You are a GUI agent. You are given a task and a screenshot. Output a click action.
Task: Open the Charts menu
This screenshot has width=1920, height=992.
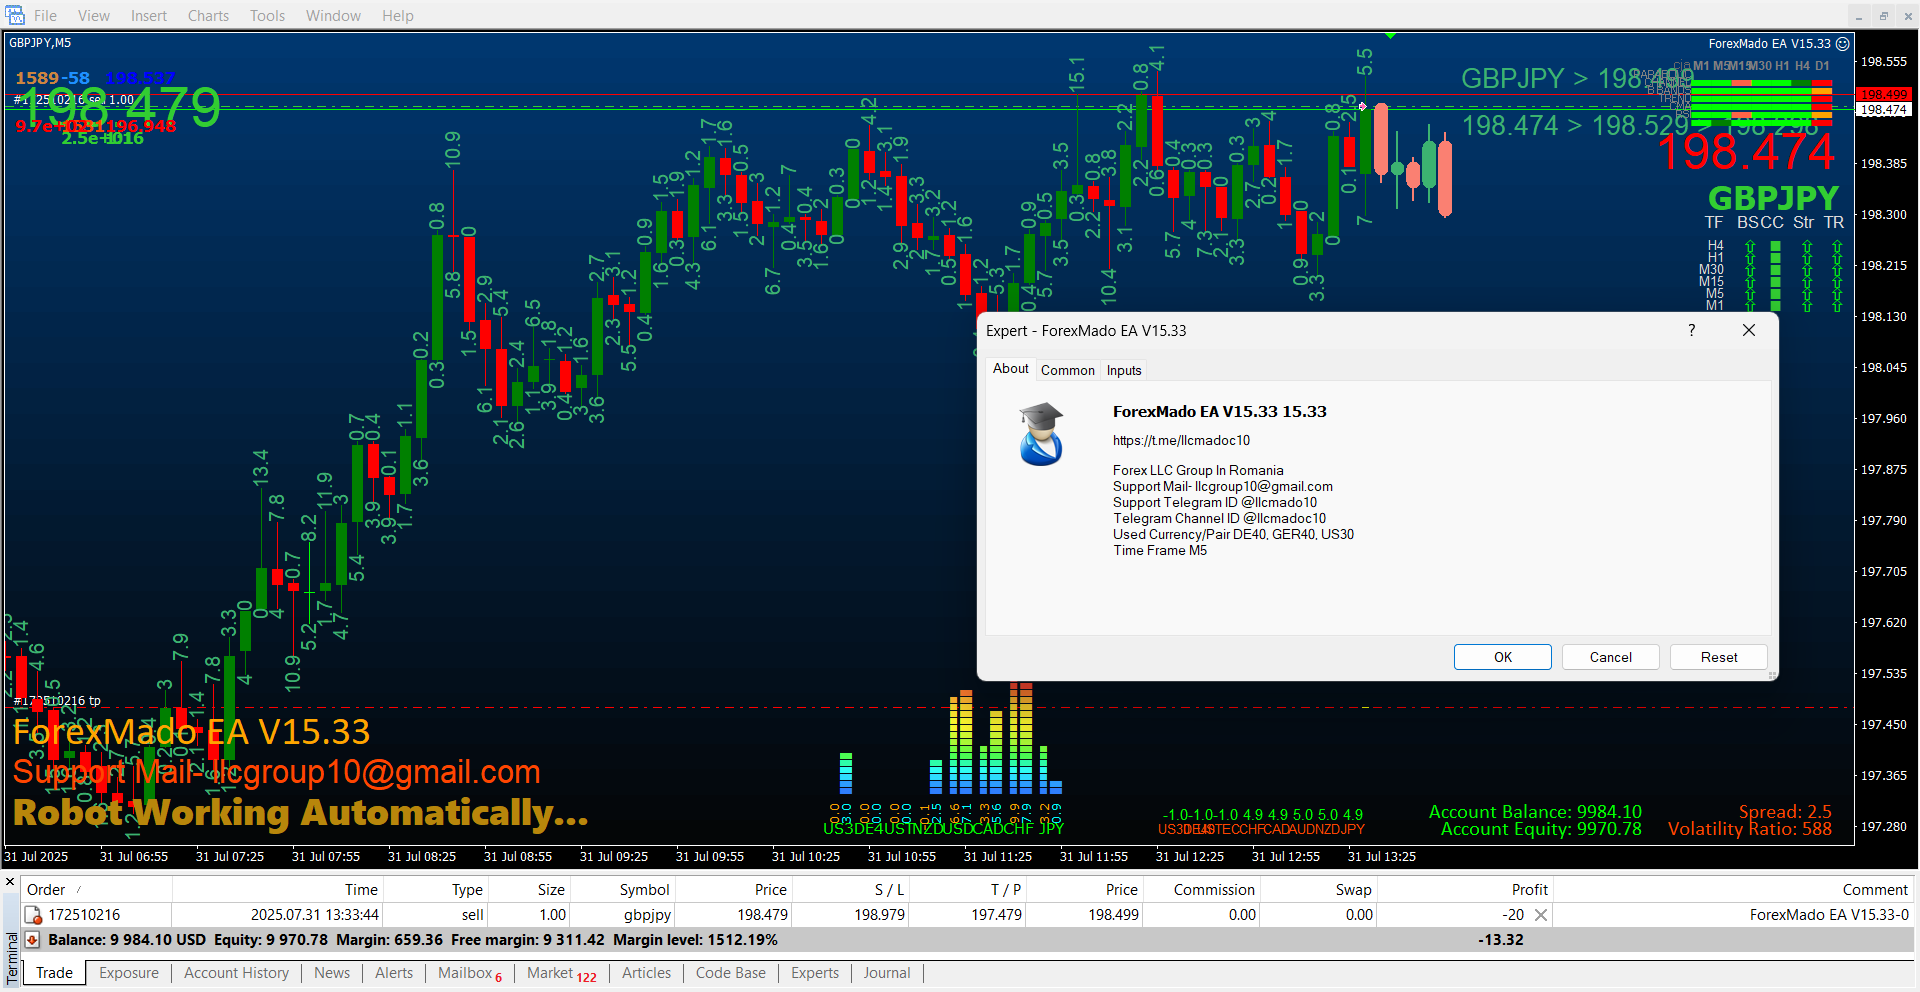[208, 16]
